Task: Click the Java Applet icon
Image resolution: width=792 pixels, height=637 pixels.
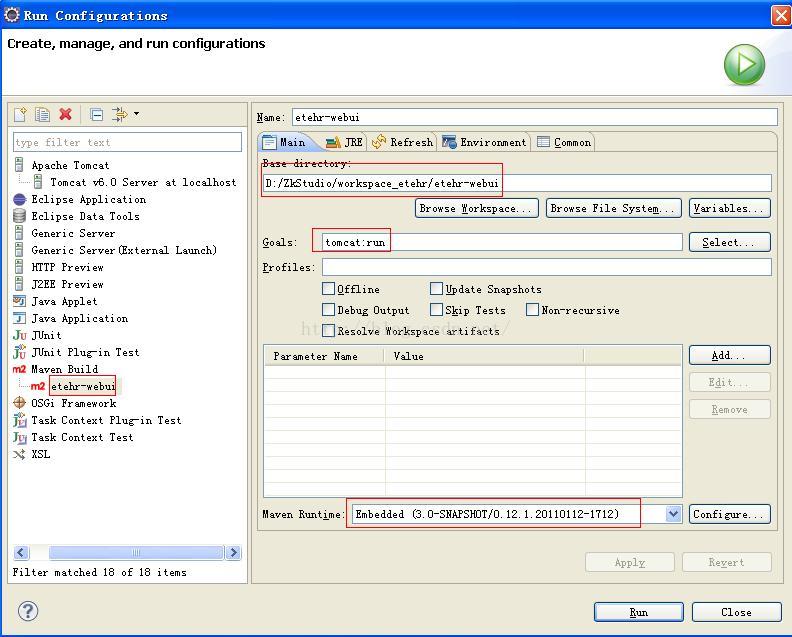Action: (19, 301)
